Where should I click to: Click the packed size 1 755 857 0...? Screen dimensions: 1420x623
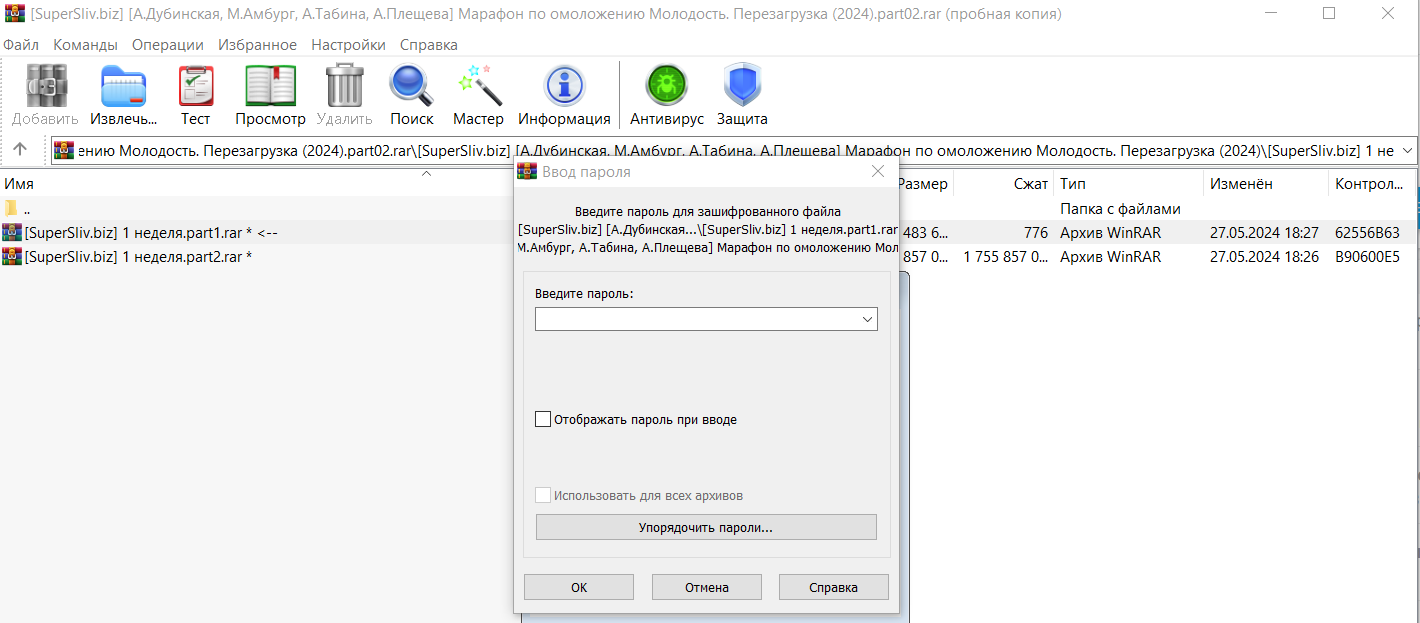coord(1006,257)
